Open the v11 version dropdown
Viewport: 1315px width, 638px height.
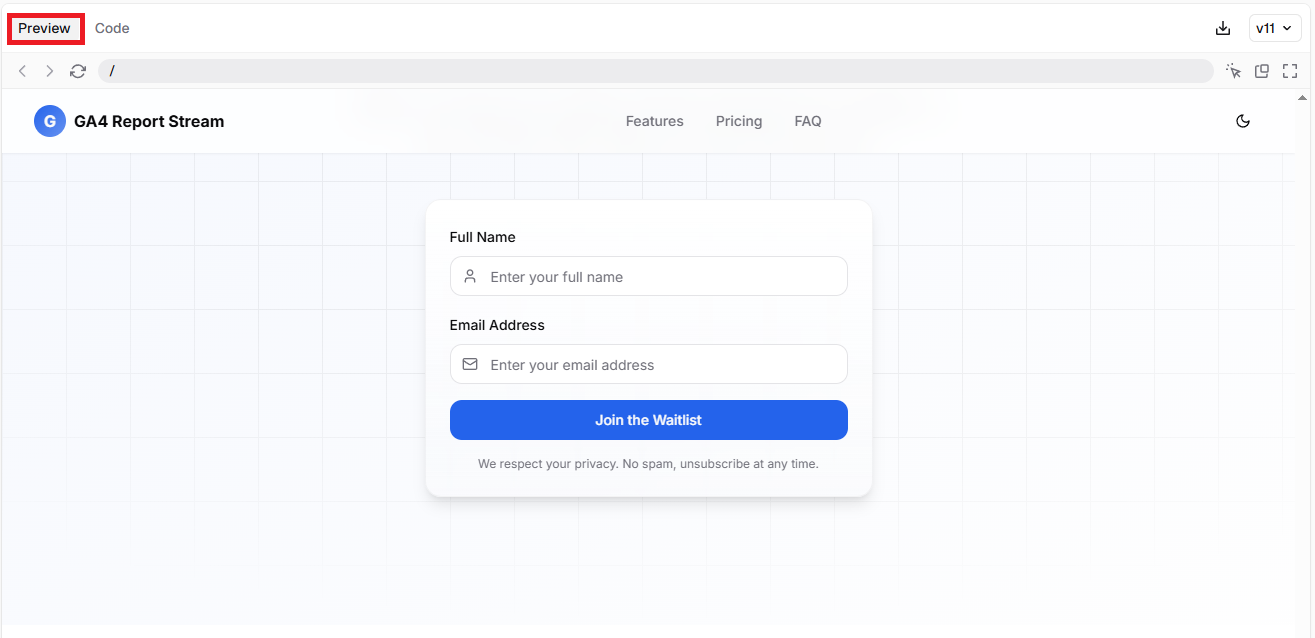click(1274, 28)
